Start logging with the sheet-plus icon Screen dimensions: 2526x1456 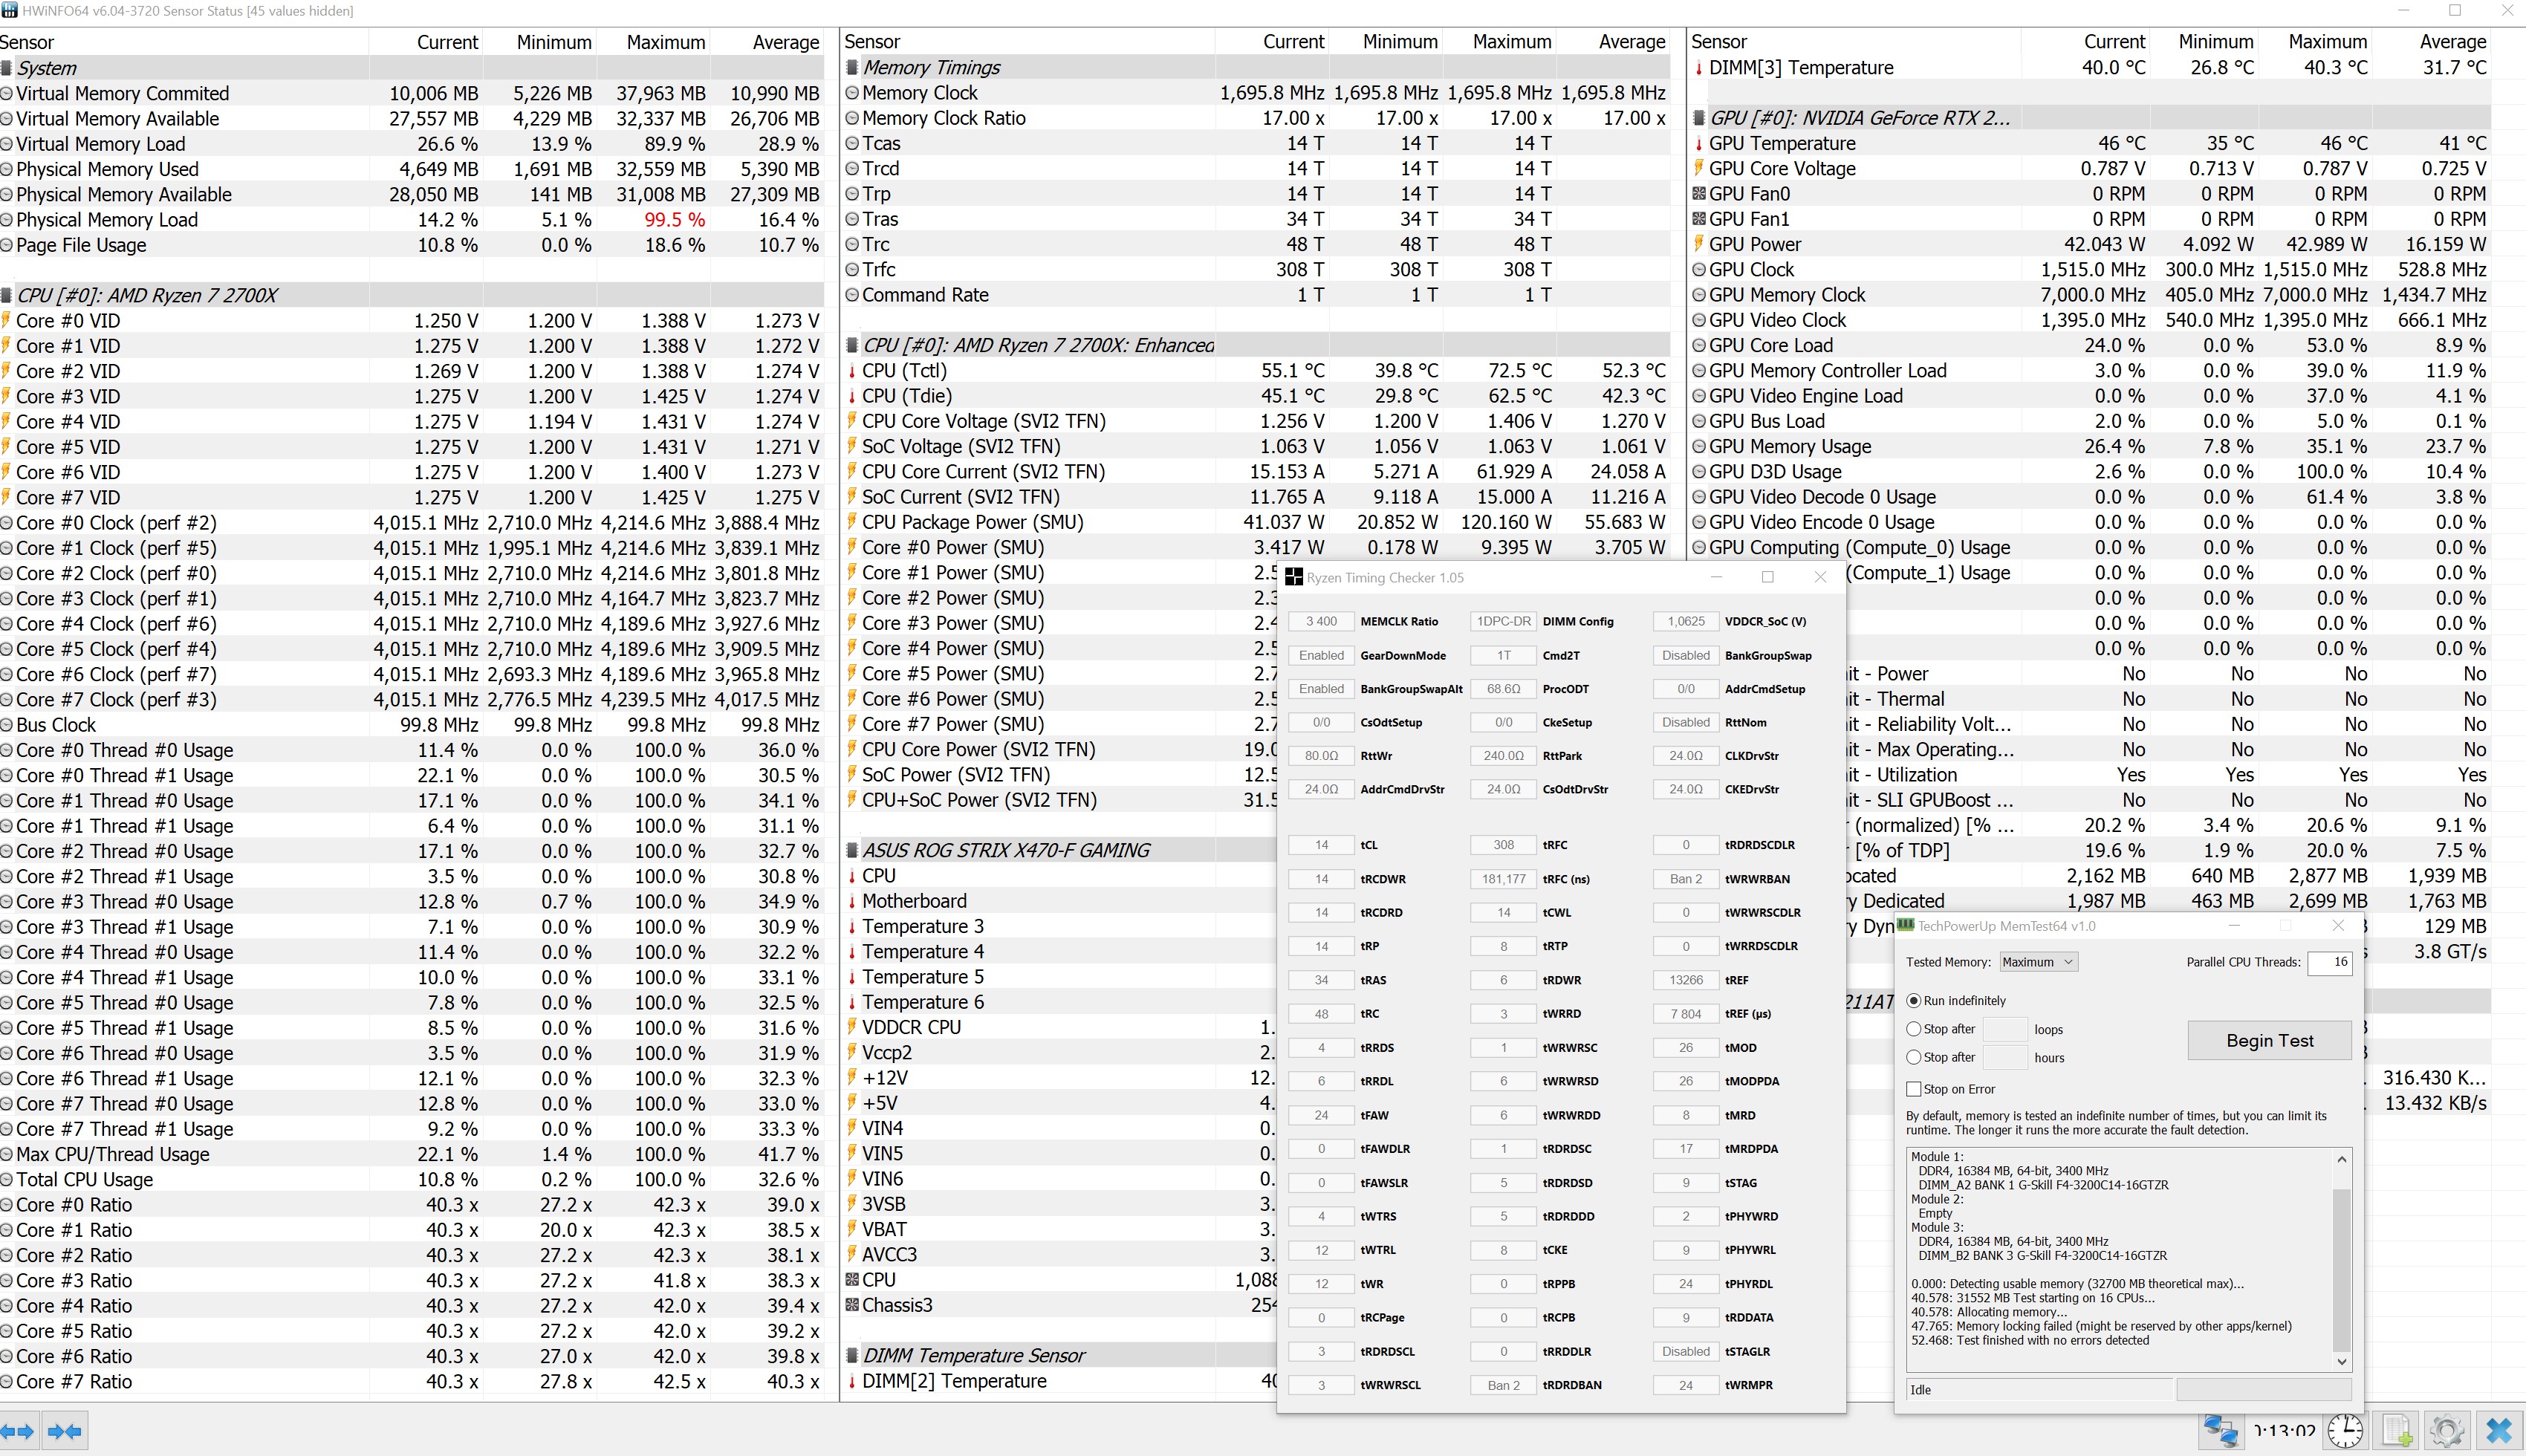click(x=2397, y=1431)
